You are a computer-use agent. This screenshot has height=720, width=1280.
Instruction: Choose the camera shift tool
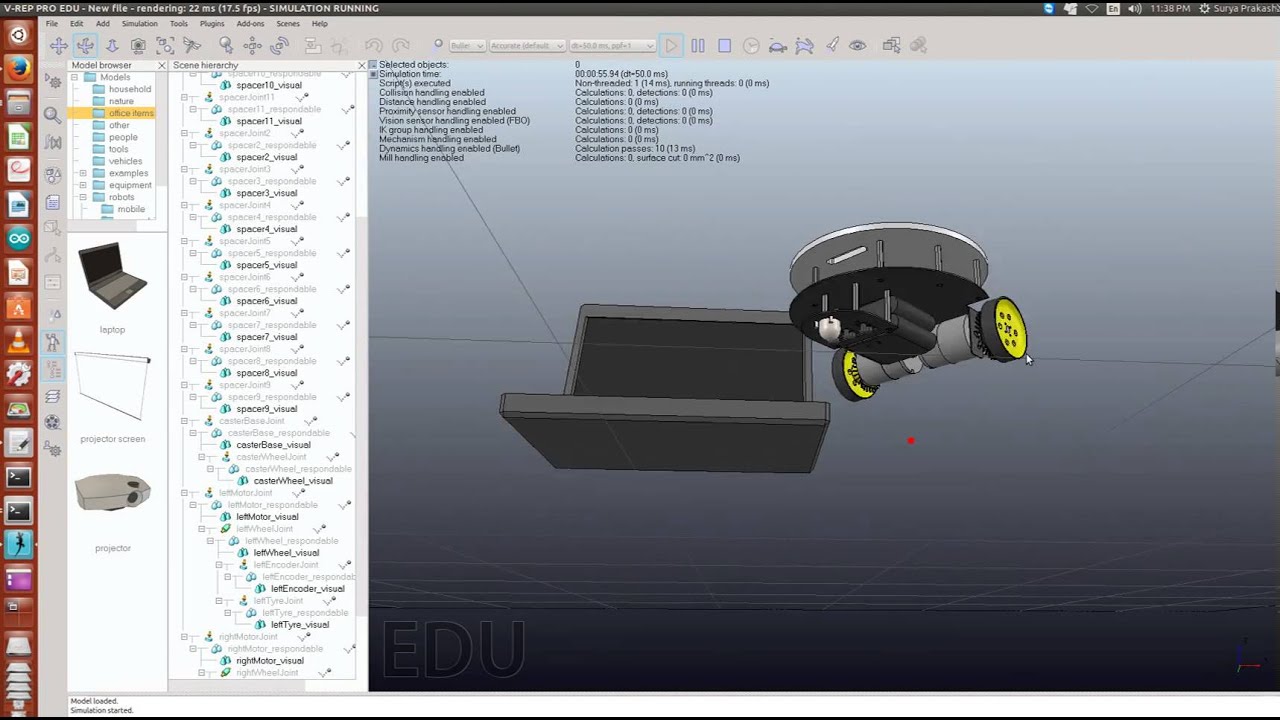112,45
